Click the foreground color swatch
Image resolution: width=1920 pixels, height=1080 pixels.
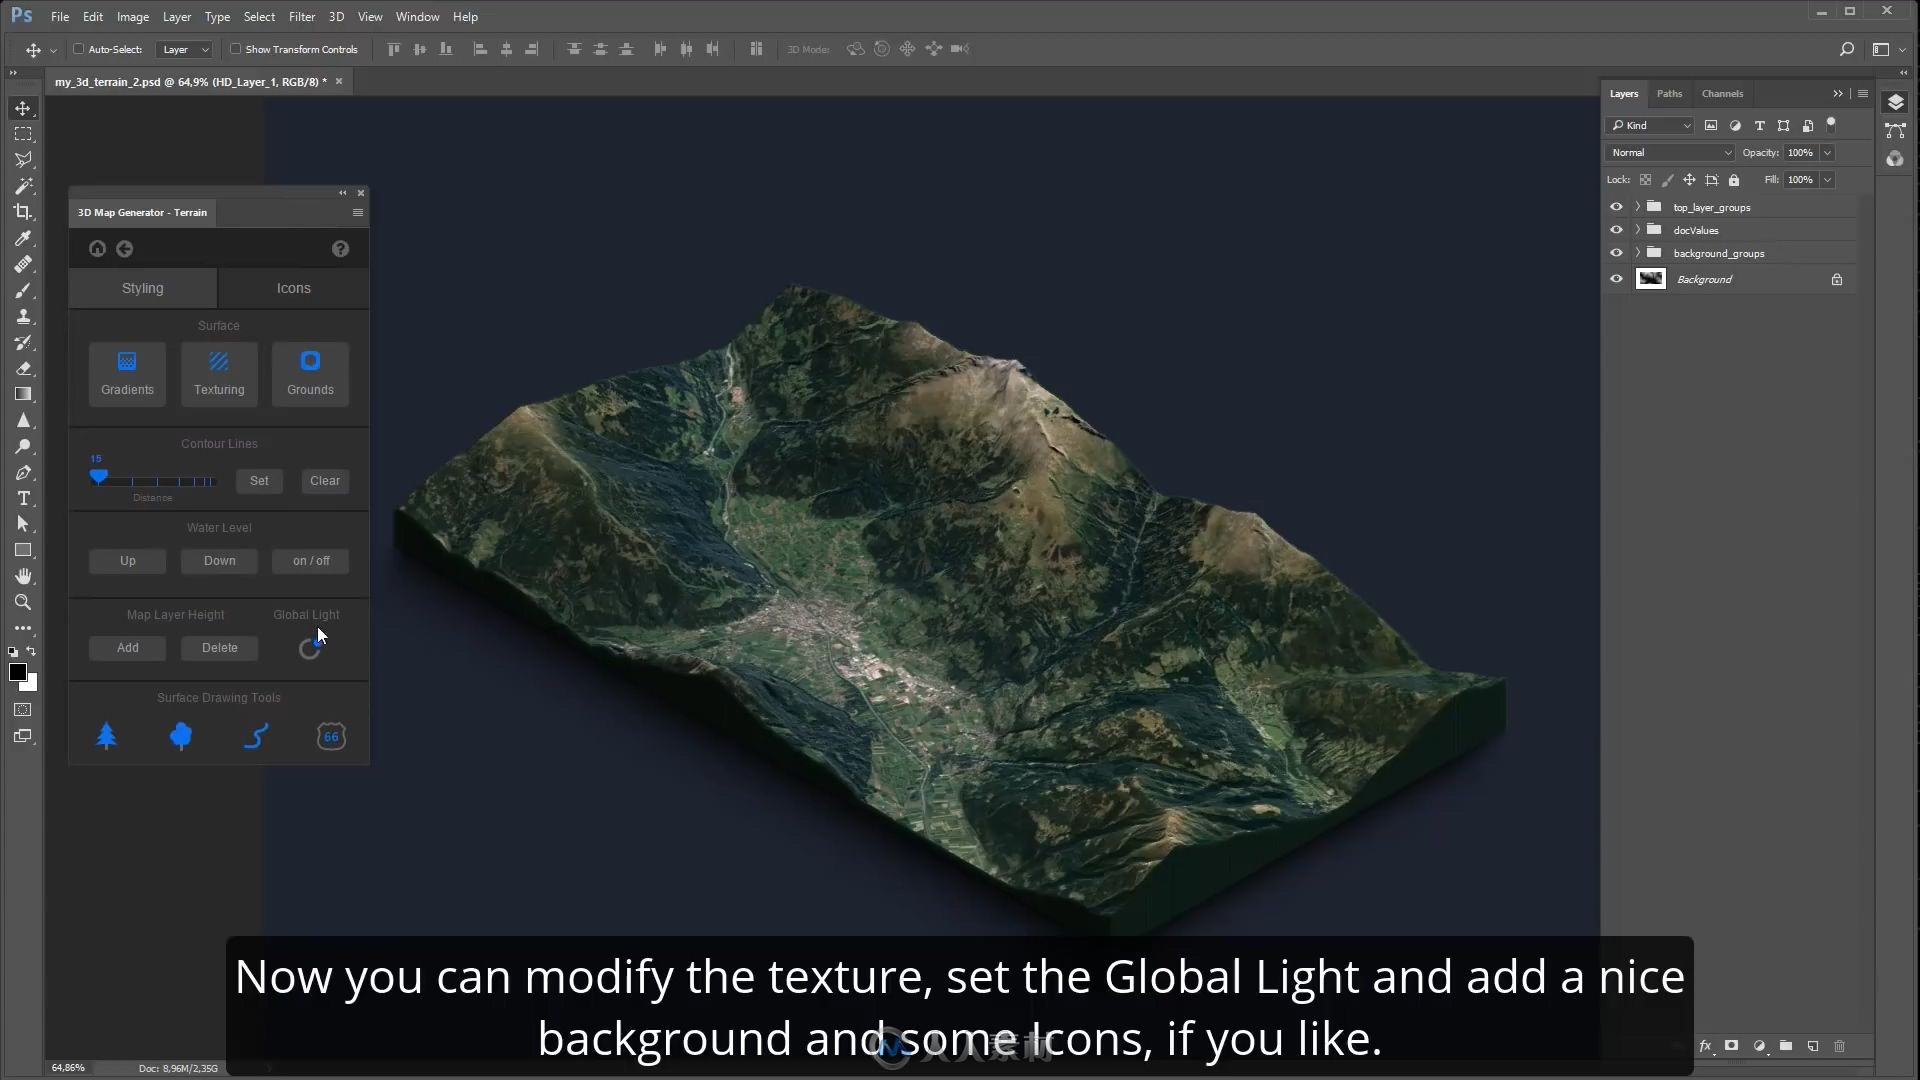tap(17, 672)
